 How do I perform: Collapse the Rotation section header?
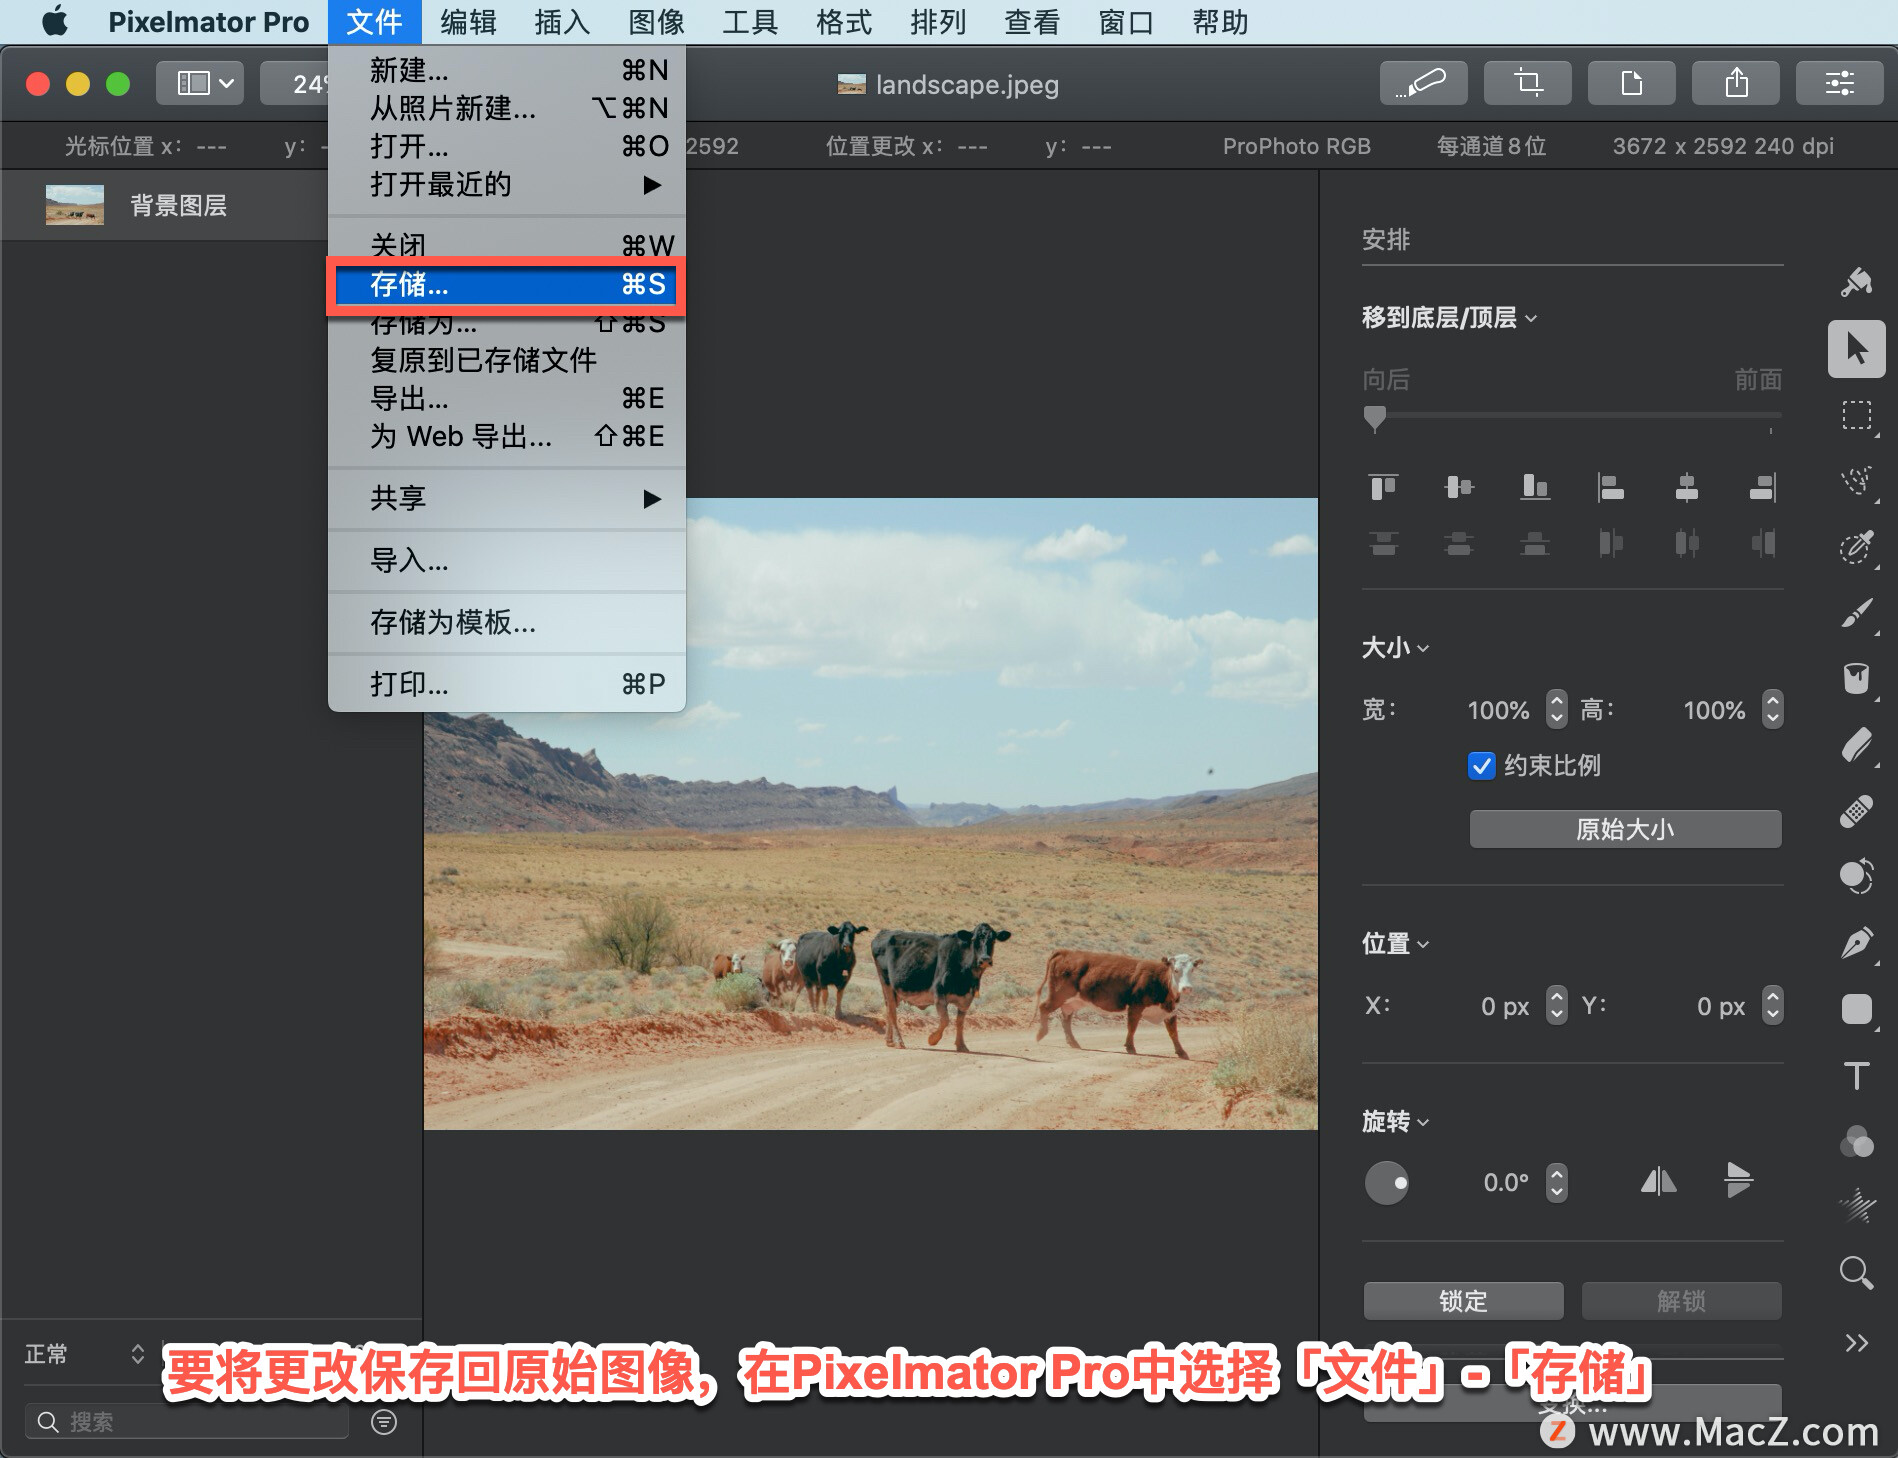coord(1395,1122)
